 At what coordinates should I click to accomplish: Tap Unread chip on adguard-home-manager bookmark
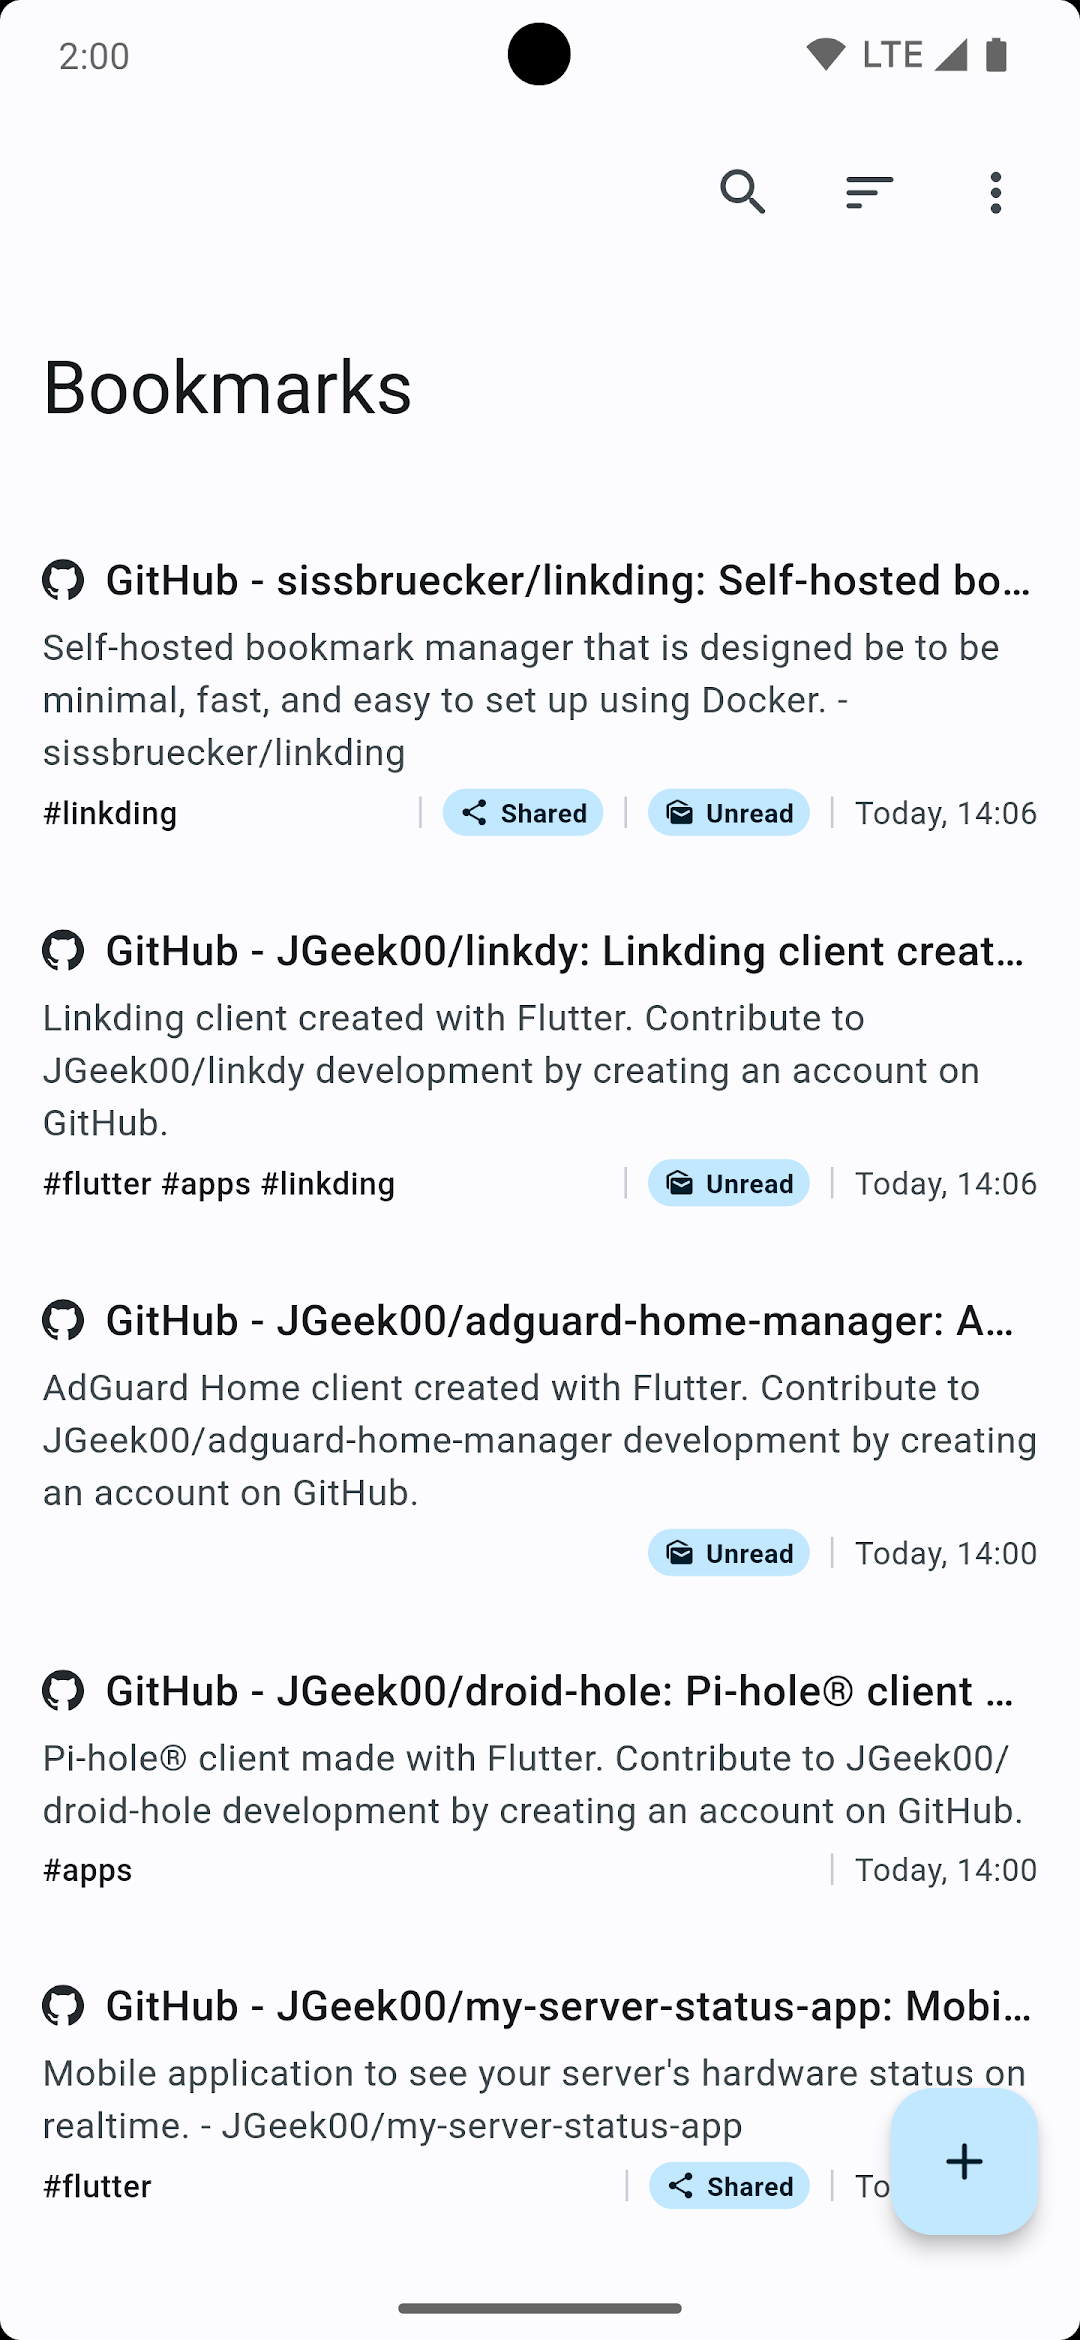(x=729, y=1553)
